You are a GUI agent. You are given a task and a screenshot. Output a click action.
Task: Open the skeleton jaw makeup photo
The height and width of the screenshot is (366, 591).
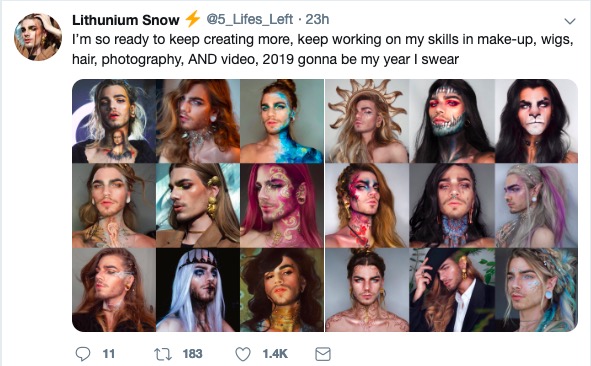point(452,121)
